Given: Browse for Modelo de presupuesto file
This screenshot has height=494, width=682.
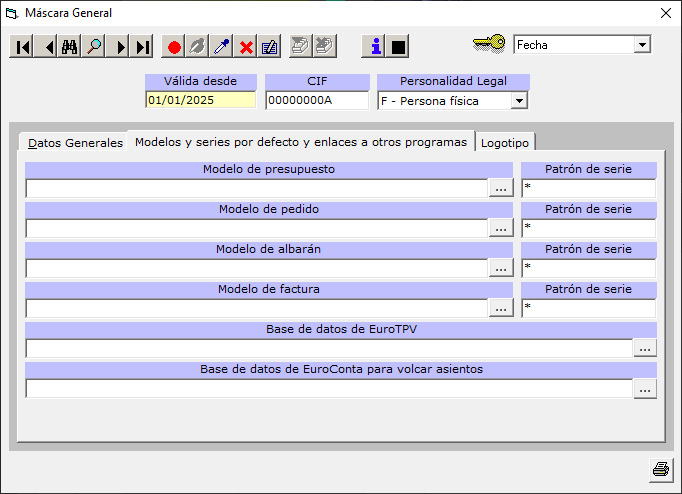Looking at the screenshot, I should (501, 188).
